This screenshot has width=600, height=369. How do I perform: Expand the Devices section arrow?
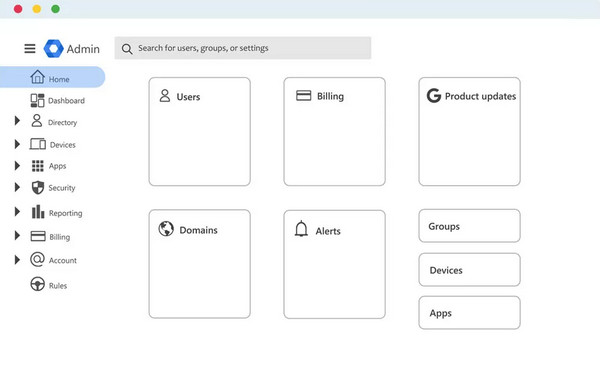tap(17, 144)
